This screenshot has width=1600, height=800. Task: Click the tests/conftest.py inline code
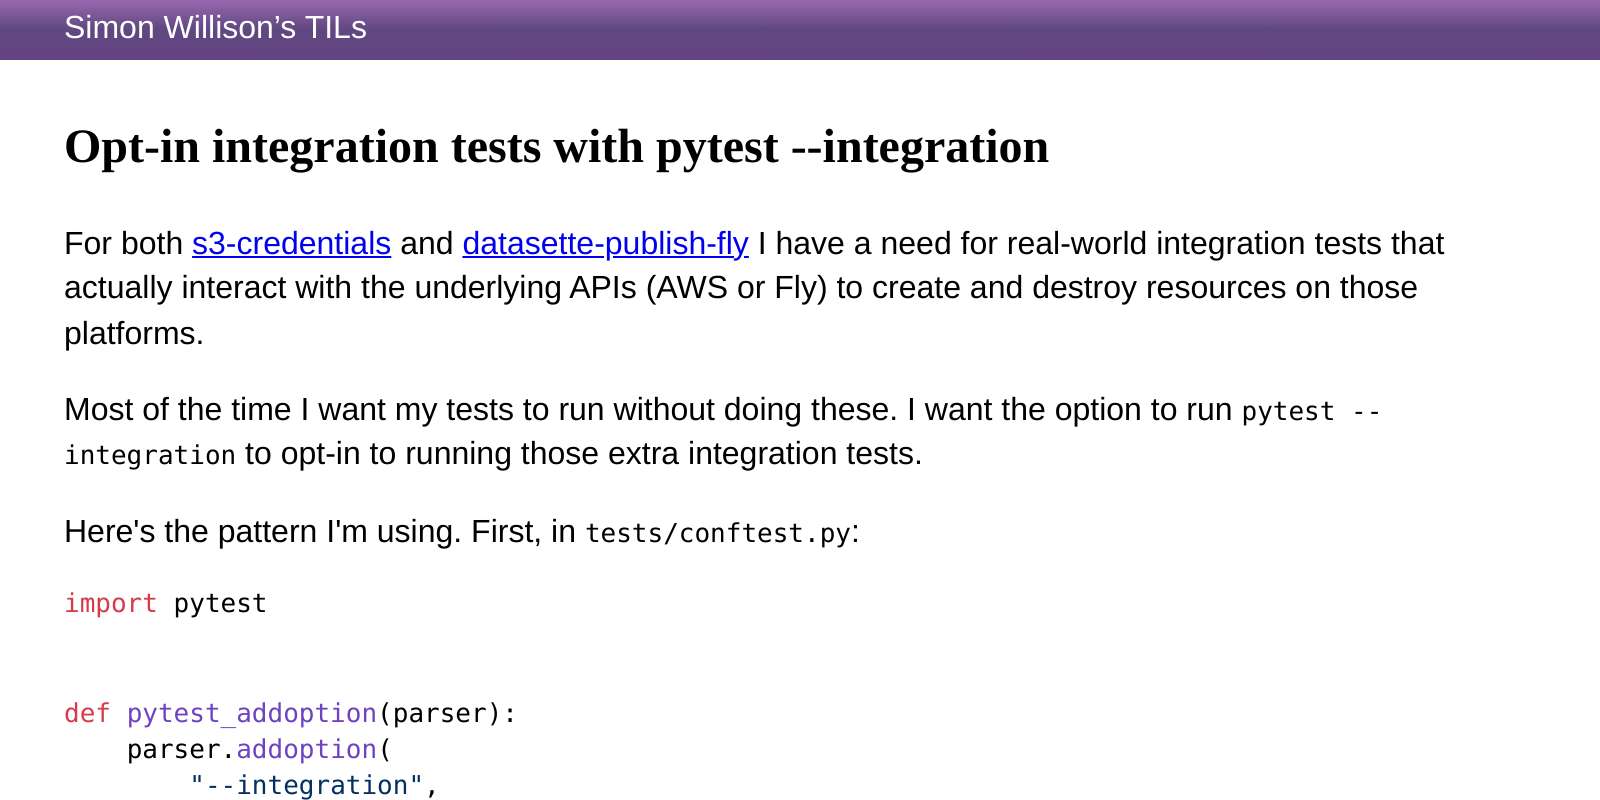click(717, 533)
